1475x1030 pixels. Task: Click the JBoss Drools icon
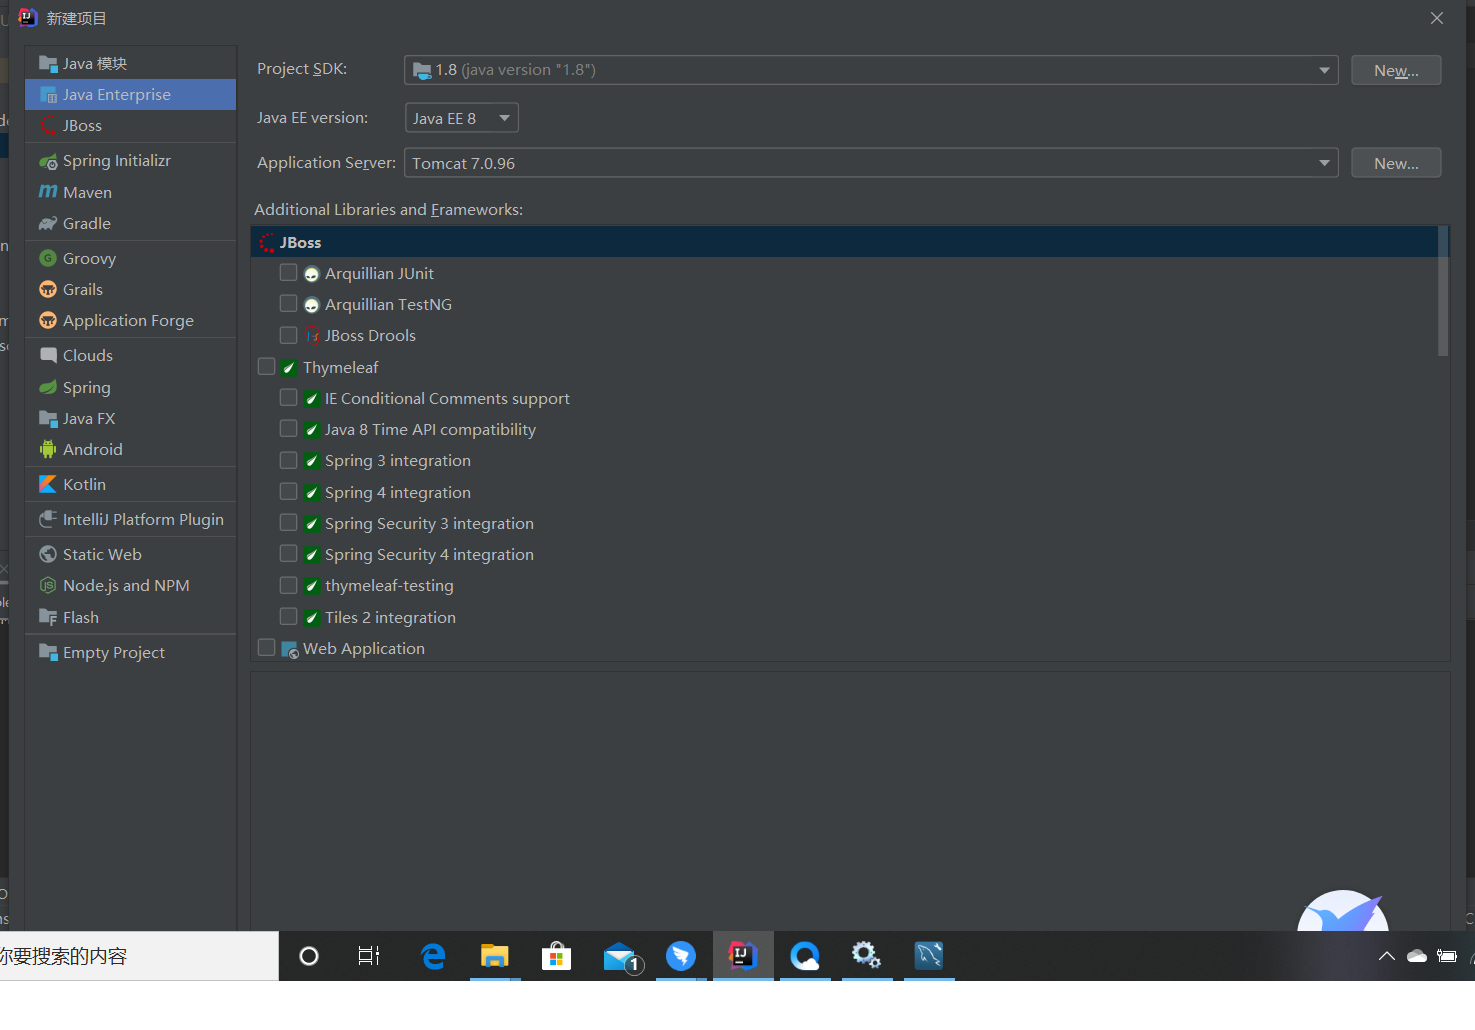coord(312,336)
